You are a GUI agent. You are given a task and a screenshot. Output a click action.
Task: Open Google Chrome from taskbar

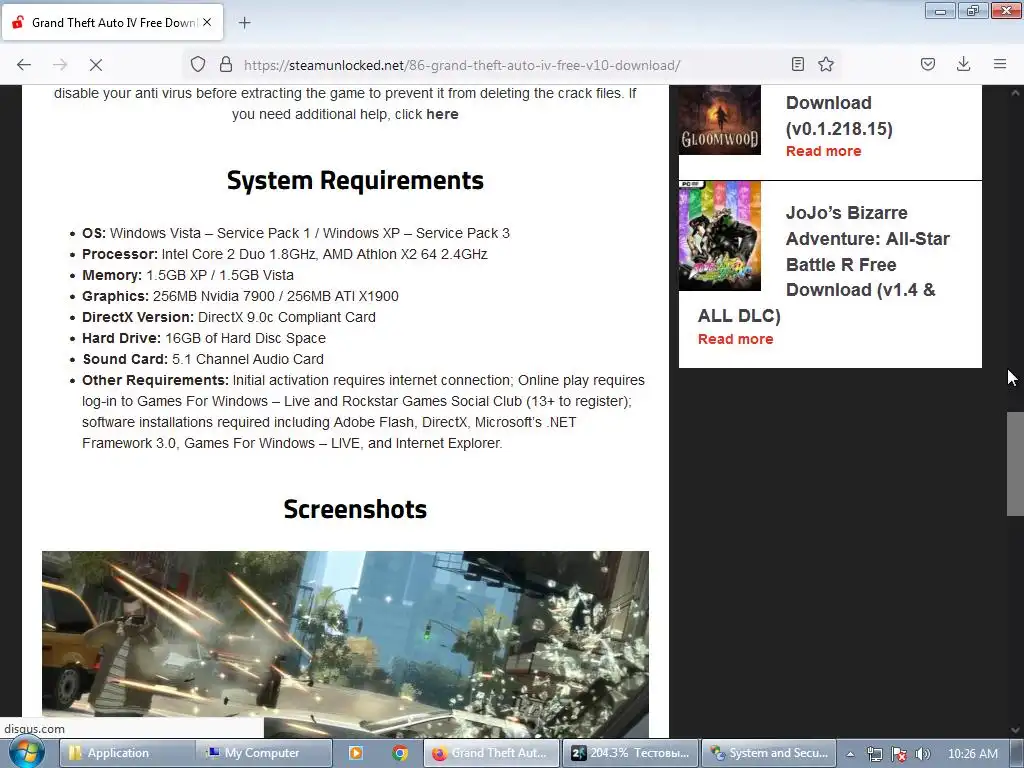tap(400, 753)
